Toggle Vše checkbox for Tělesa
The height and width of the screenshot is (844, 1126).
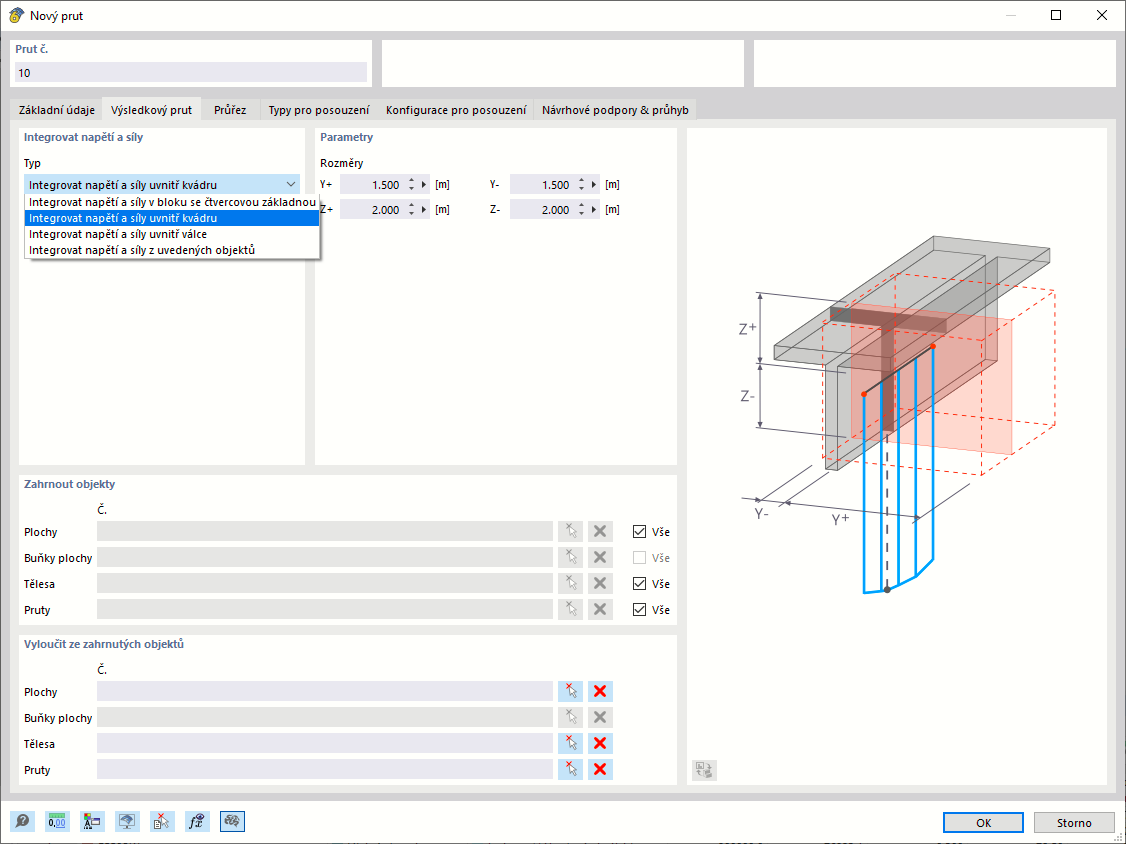639,583
